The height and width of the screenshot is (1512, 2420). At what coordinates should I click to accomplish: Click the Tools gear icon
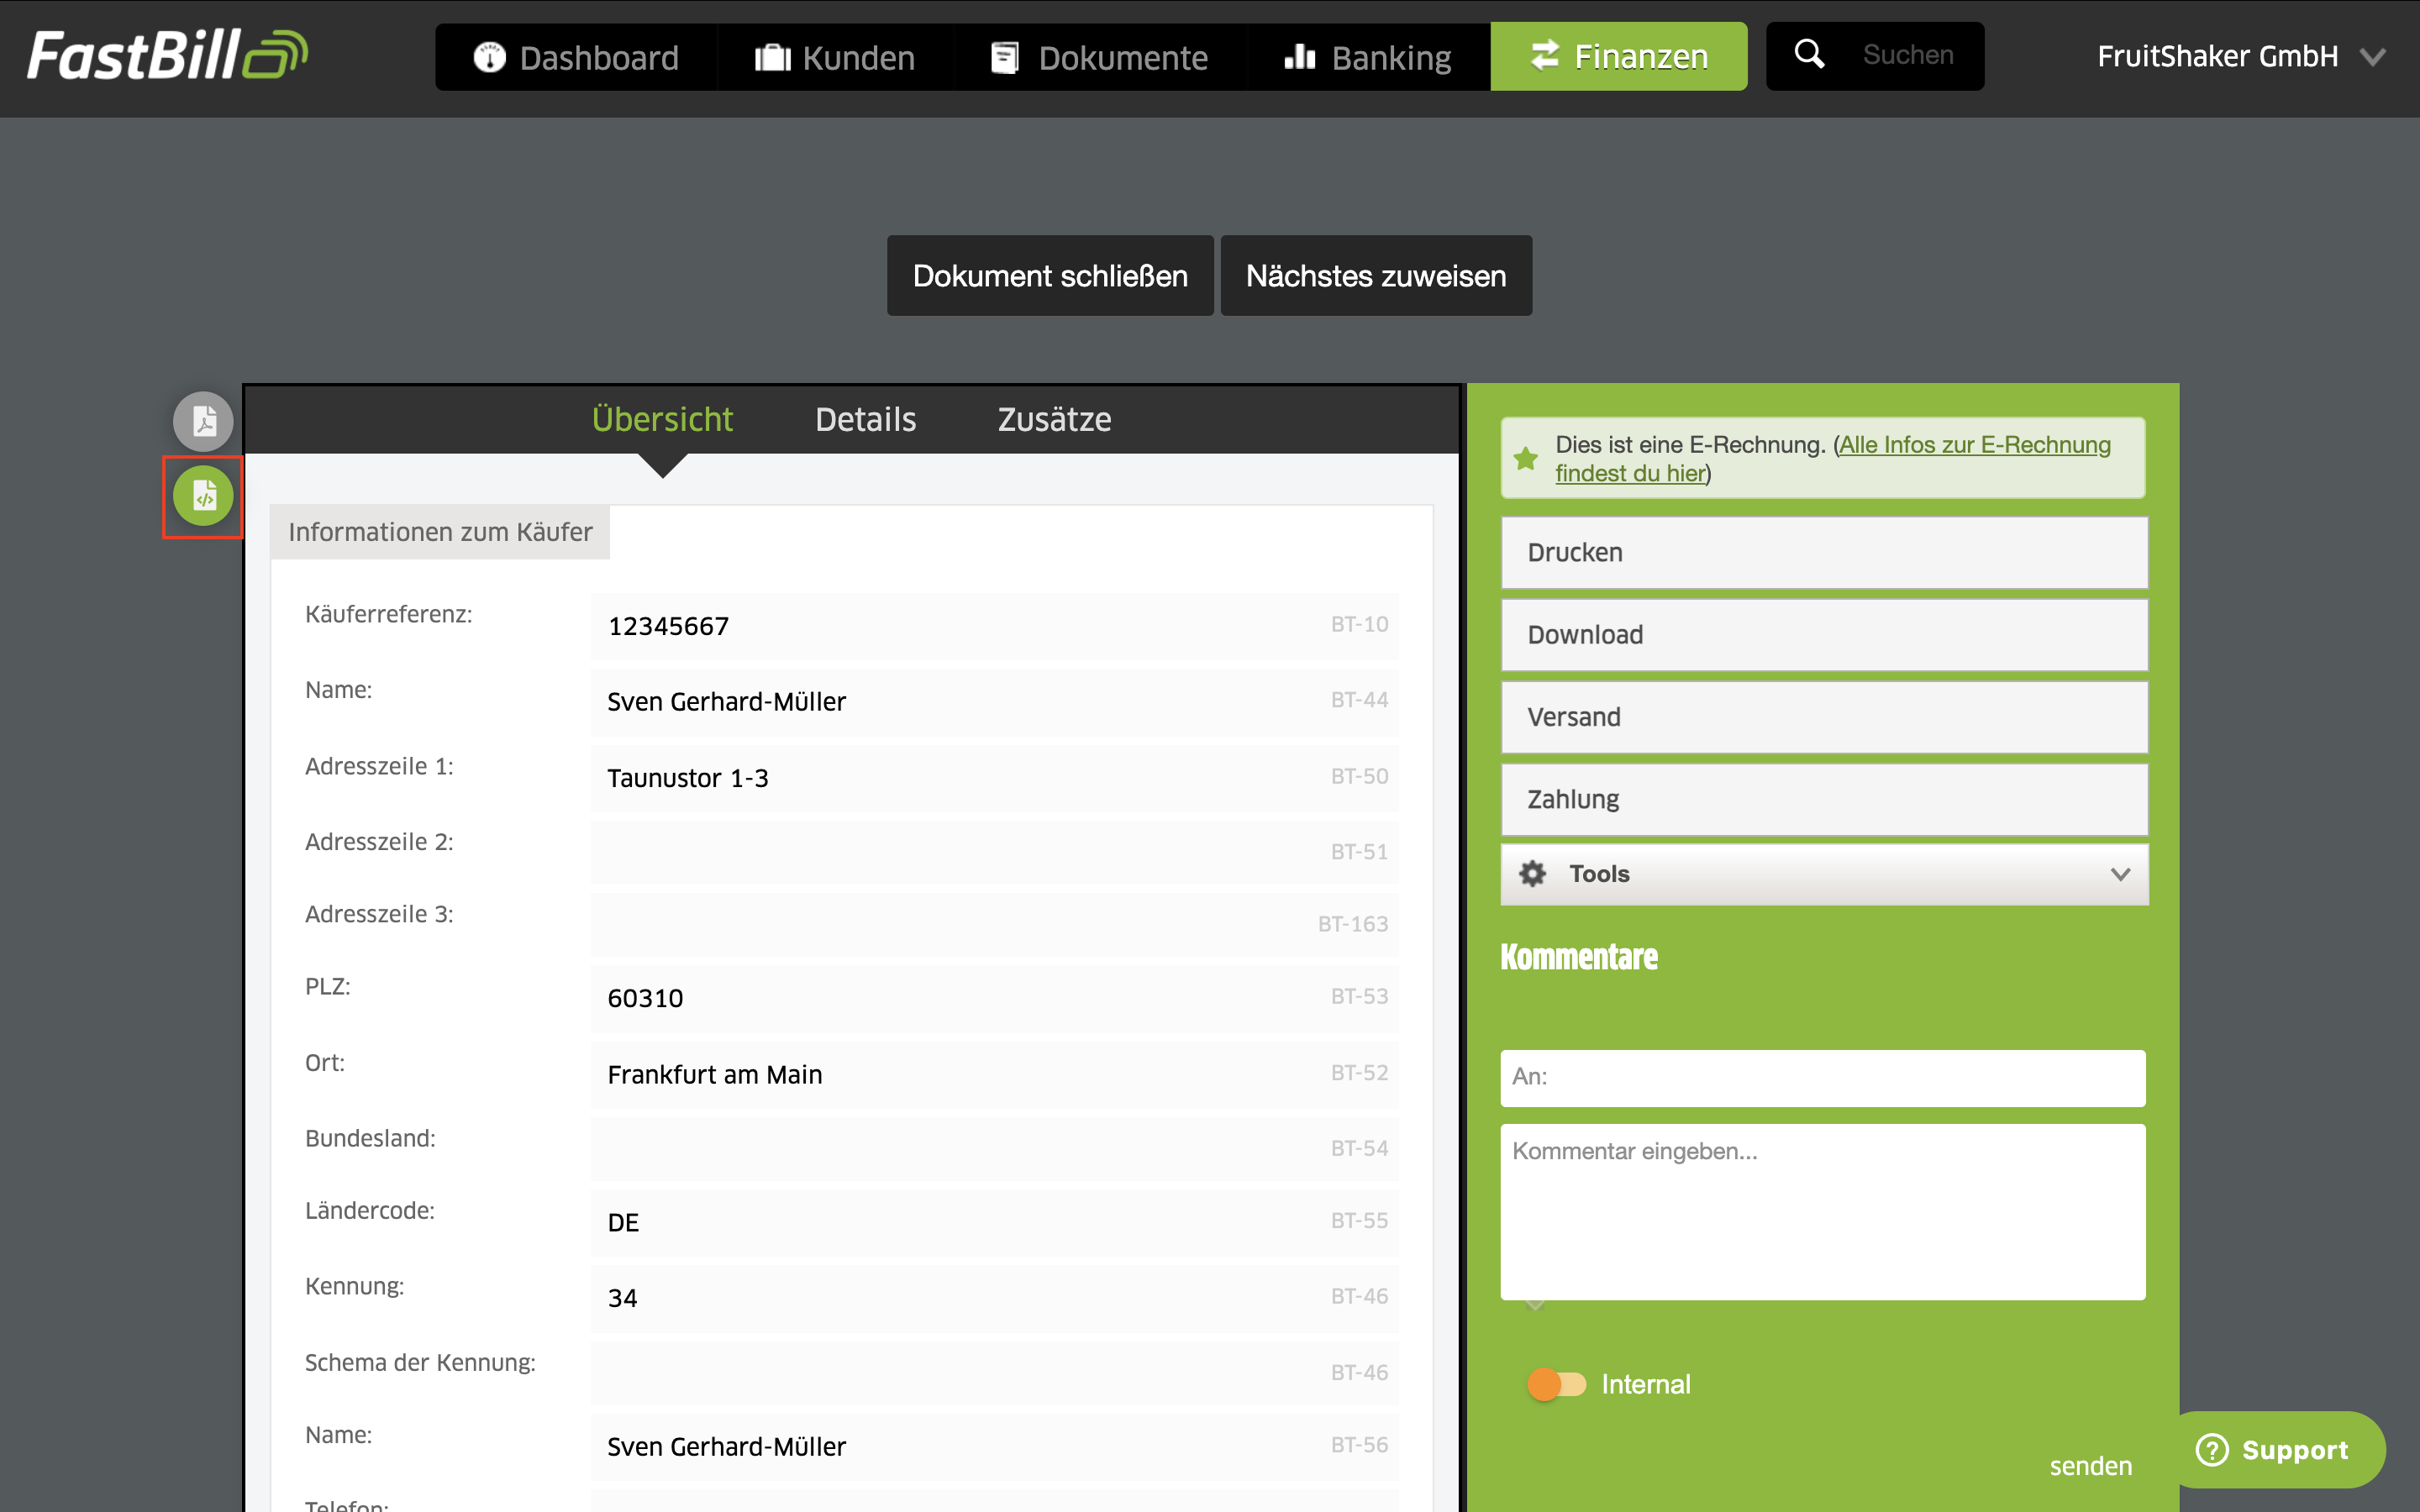[x=1532, y=874]
